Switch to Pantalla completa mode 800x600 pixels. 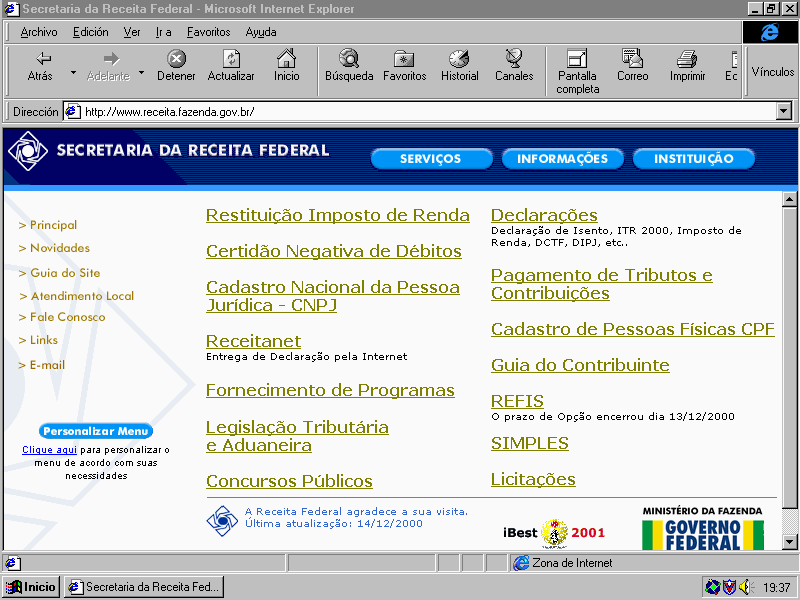click(x=578, y=72)
